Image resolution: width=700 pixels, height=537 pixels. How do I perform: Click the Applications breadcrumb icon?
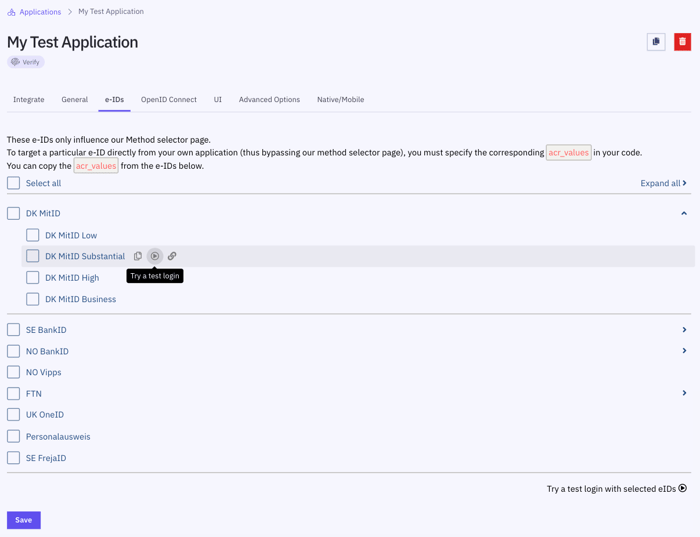click(11, 12)
